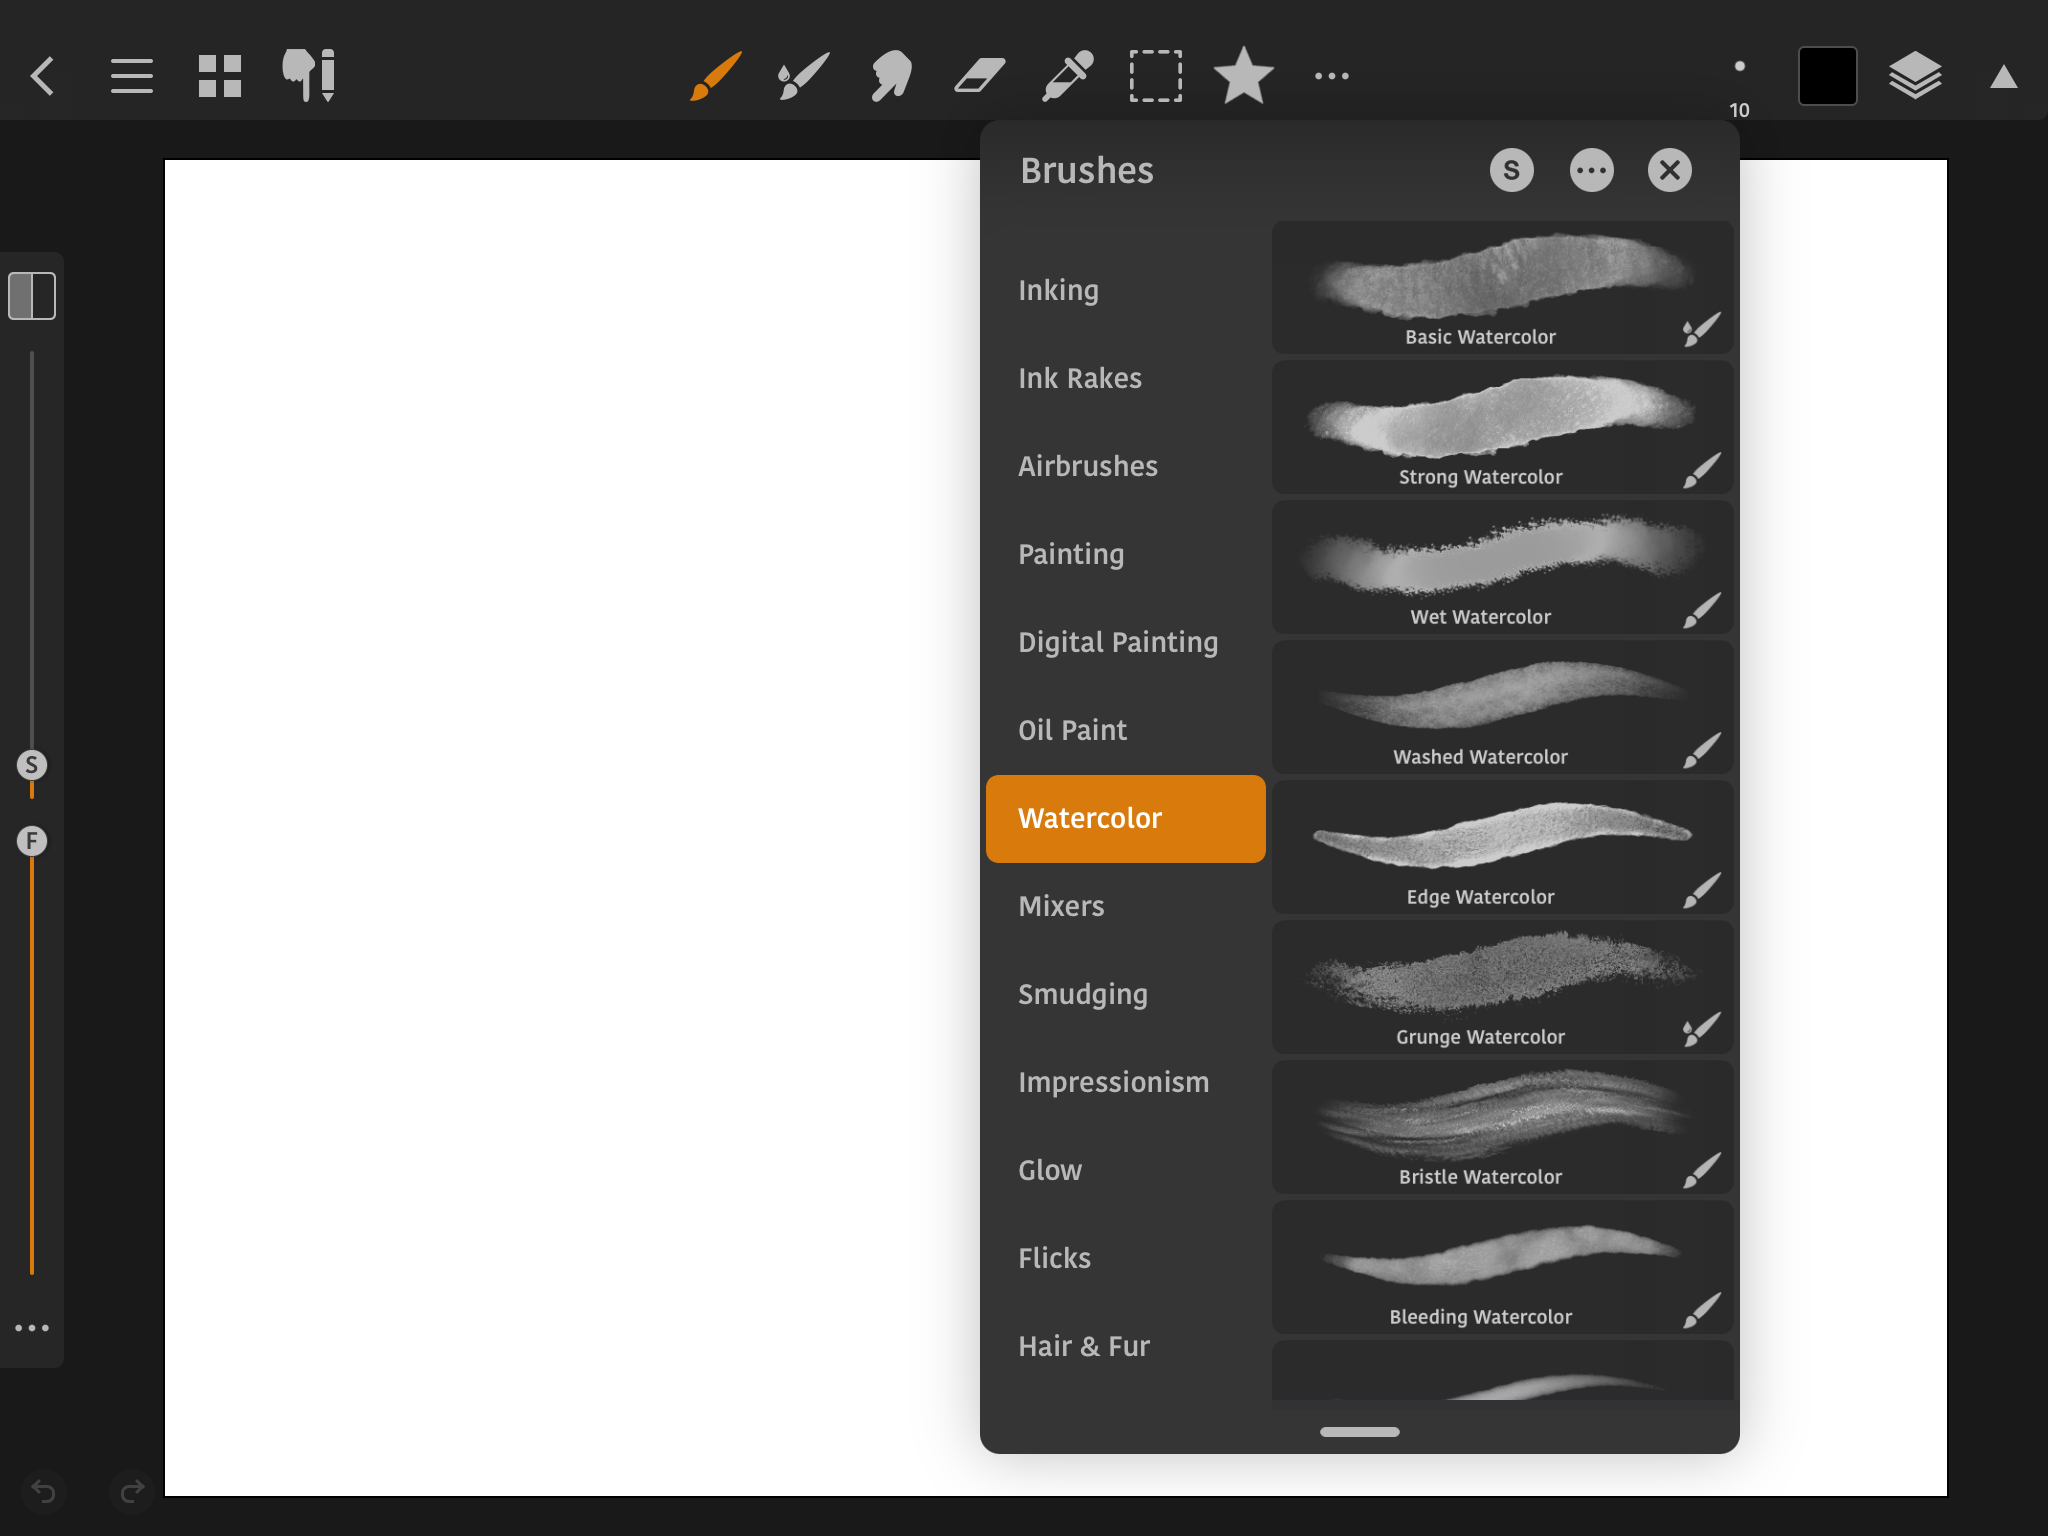Open the Impressionism brush category
2048x1536 pixels.
click(1113, 1082)
